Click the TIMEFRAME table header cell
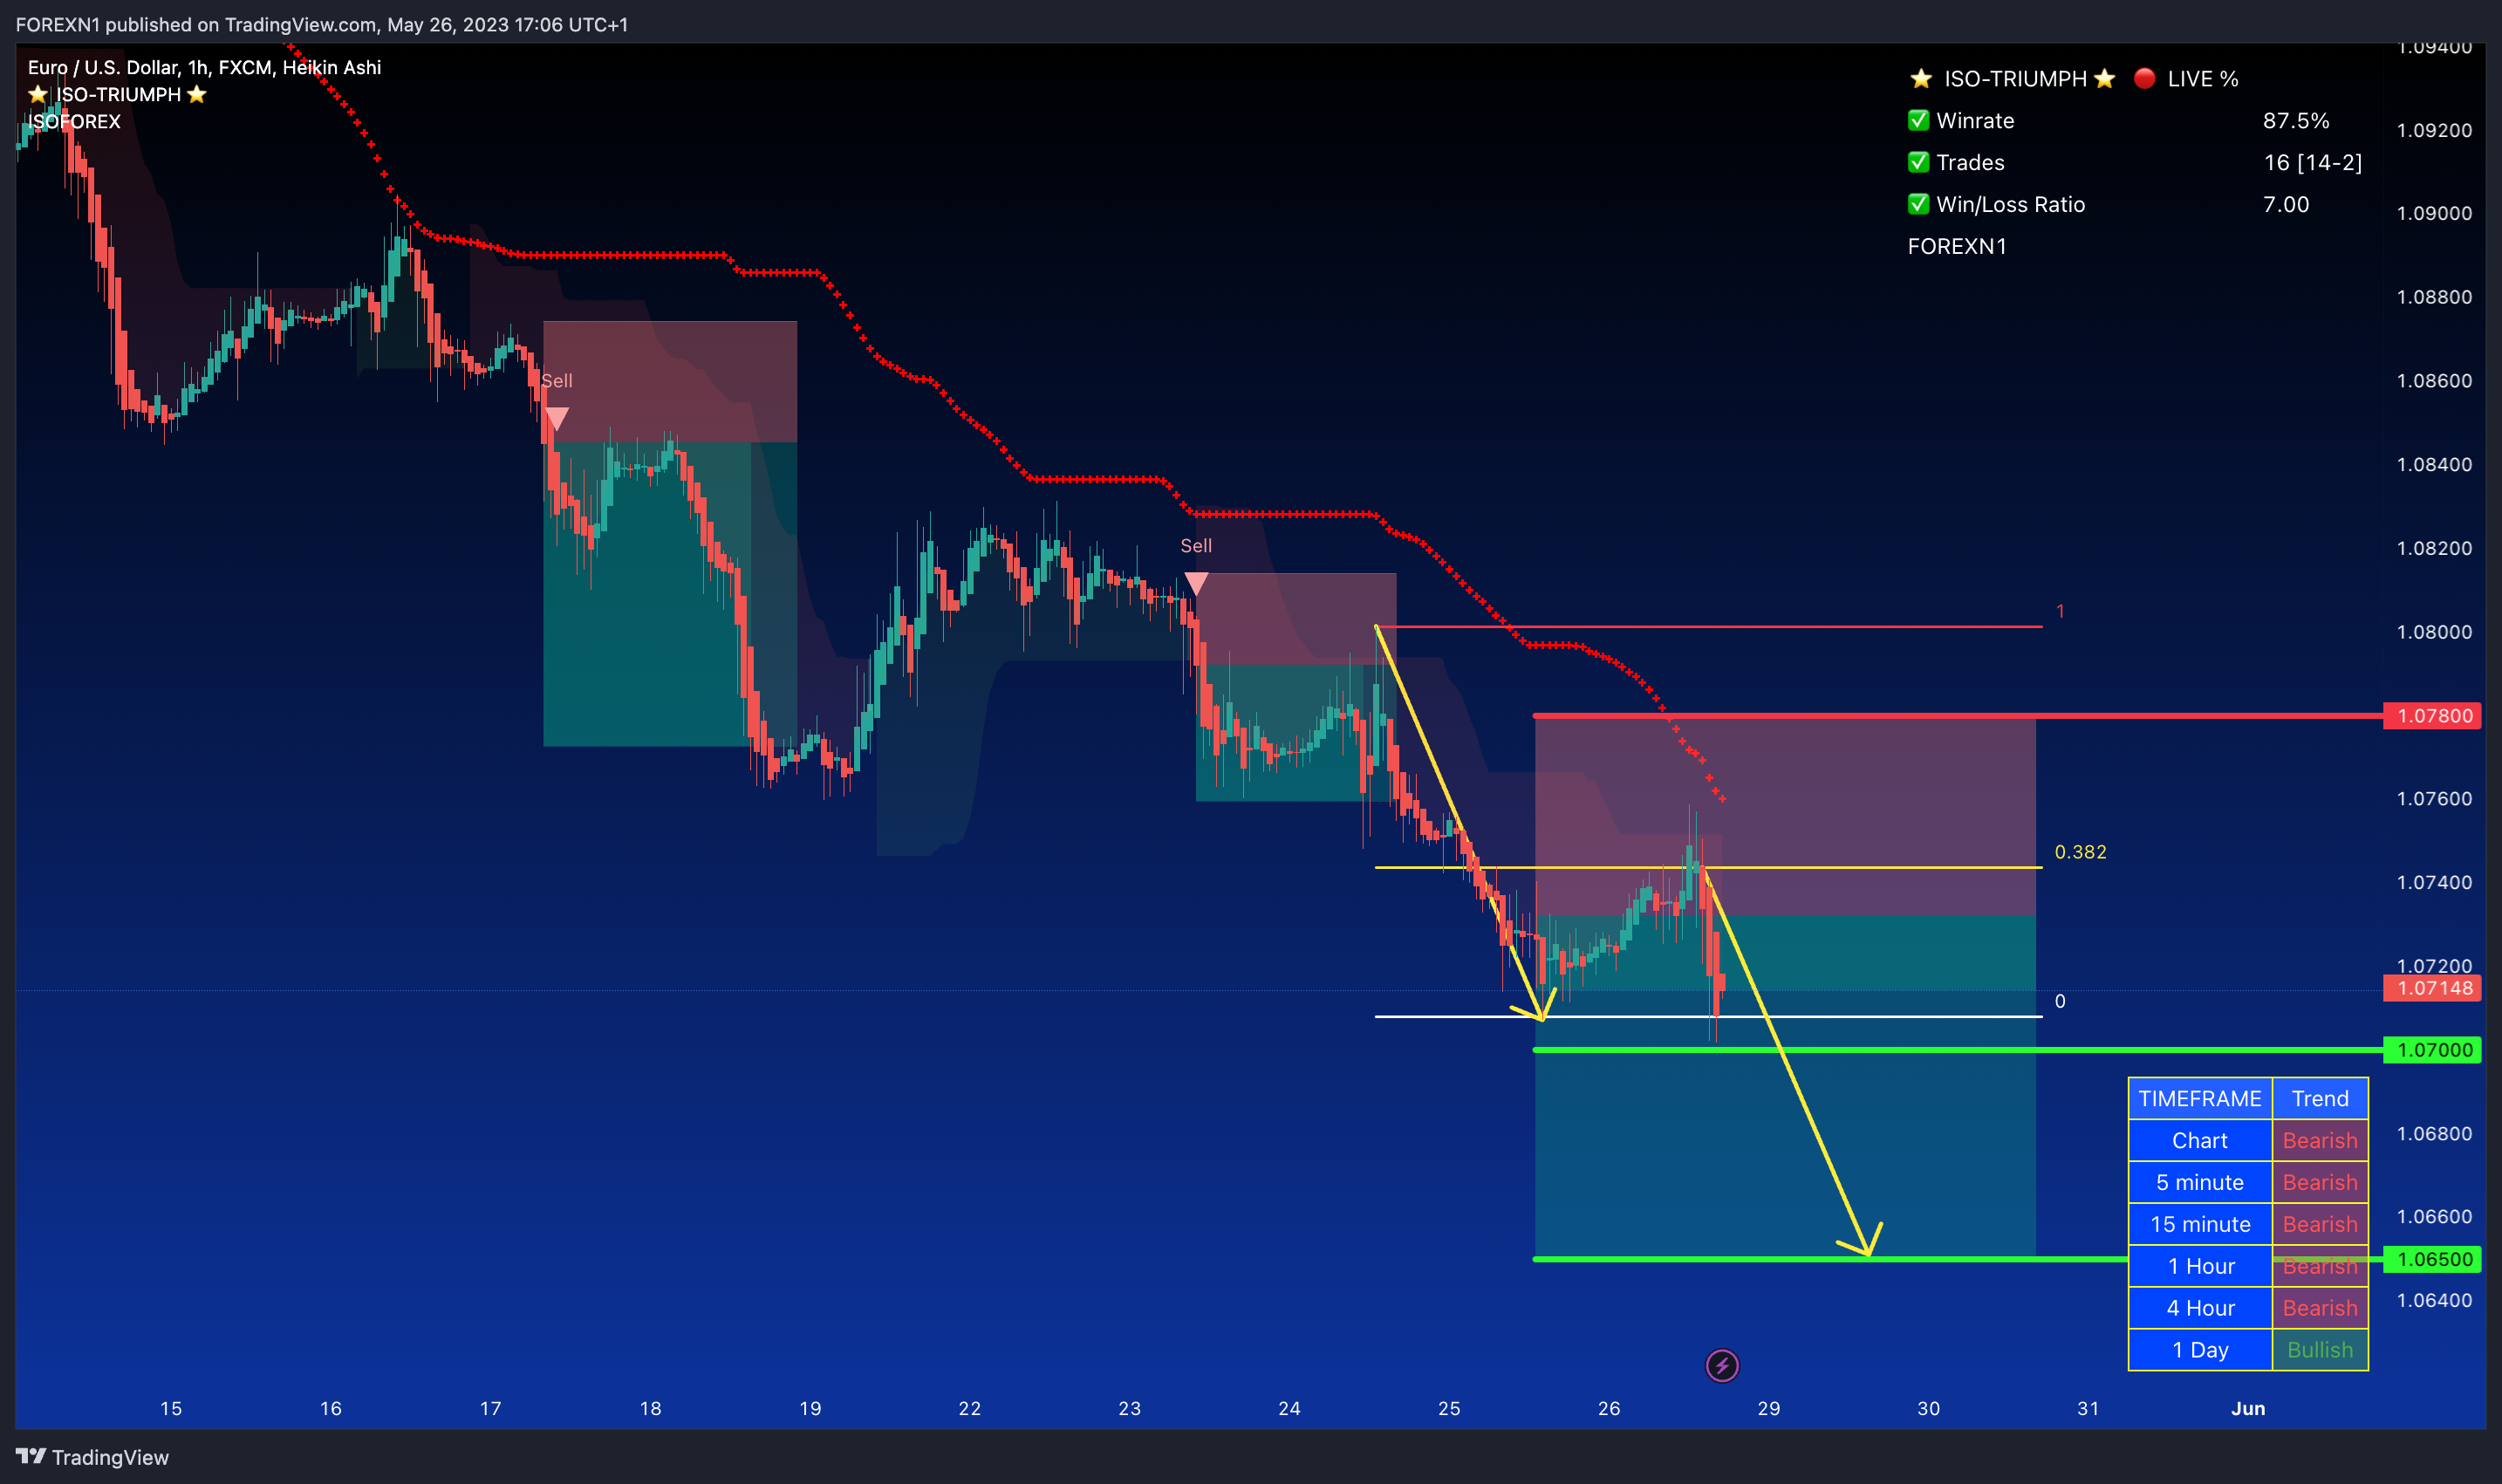2502x1484 pixels. point(2200,1098)
